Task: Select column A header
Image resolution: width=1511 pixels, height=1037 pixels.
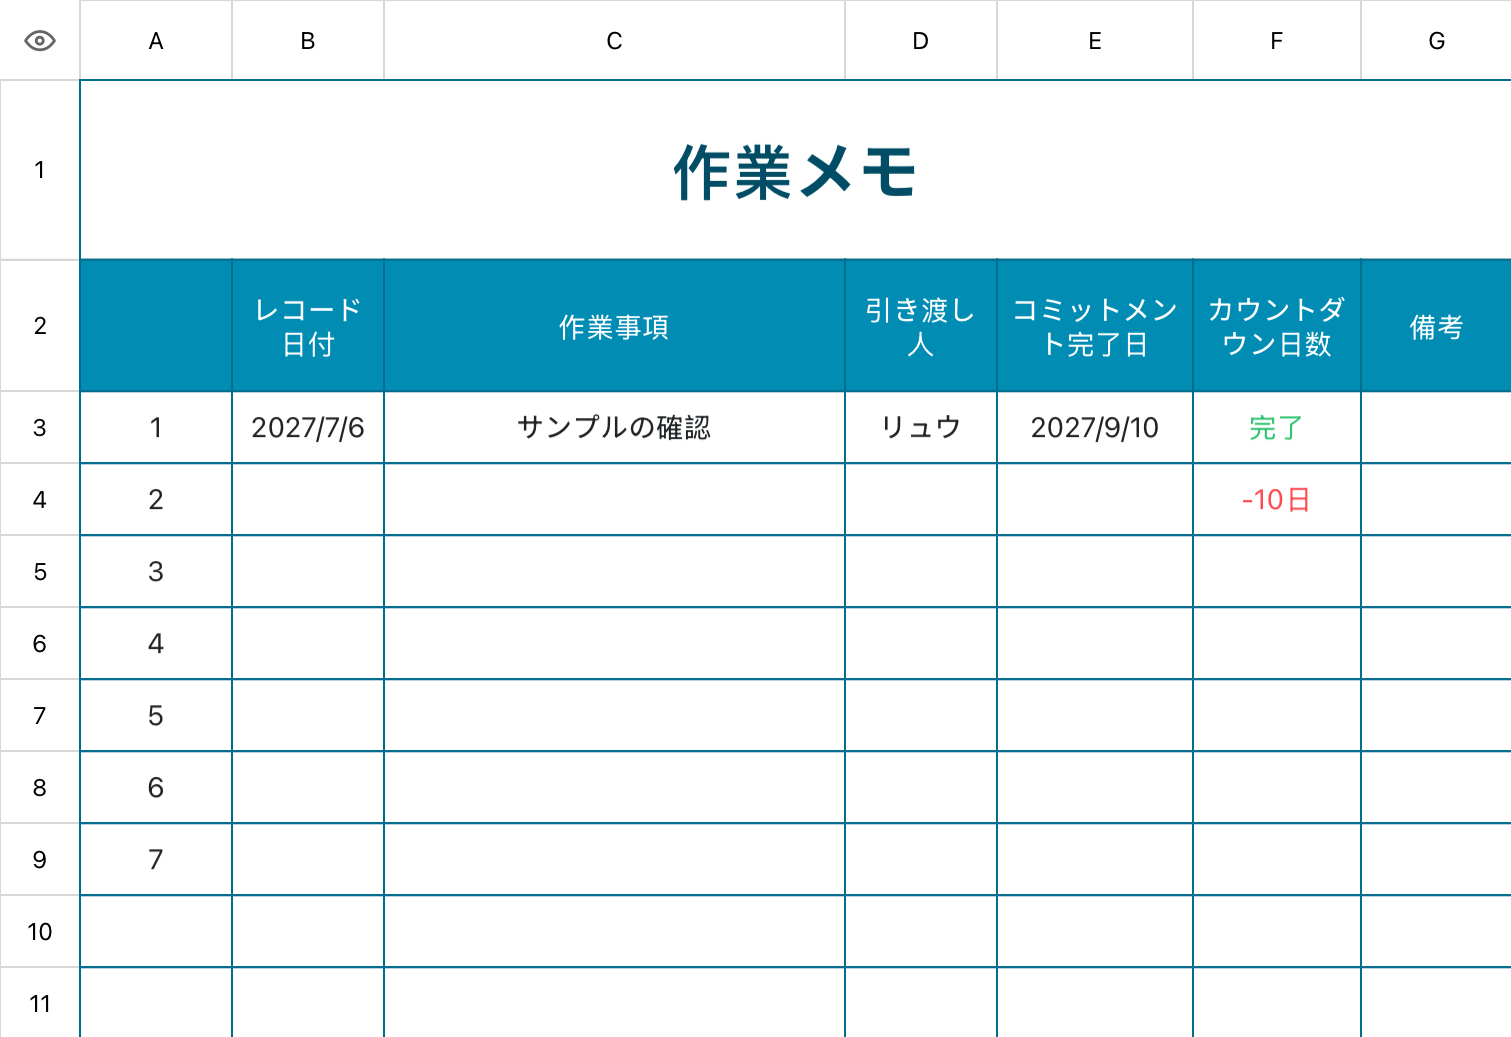Action: coord(156,41)
